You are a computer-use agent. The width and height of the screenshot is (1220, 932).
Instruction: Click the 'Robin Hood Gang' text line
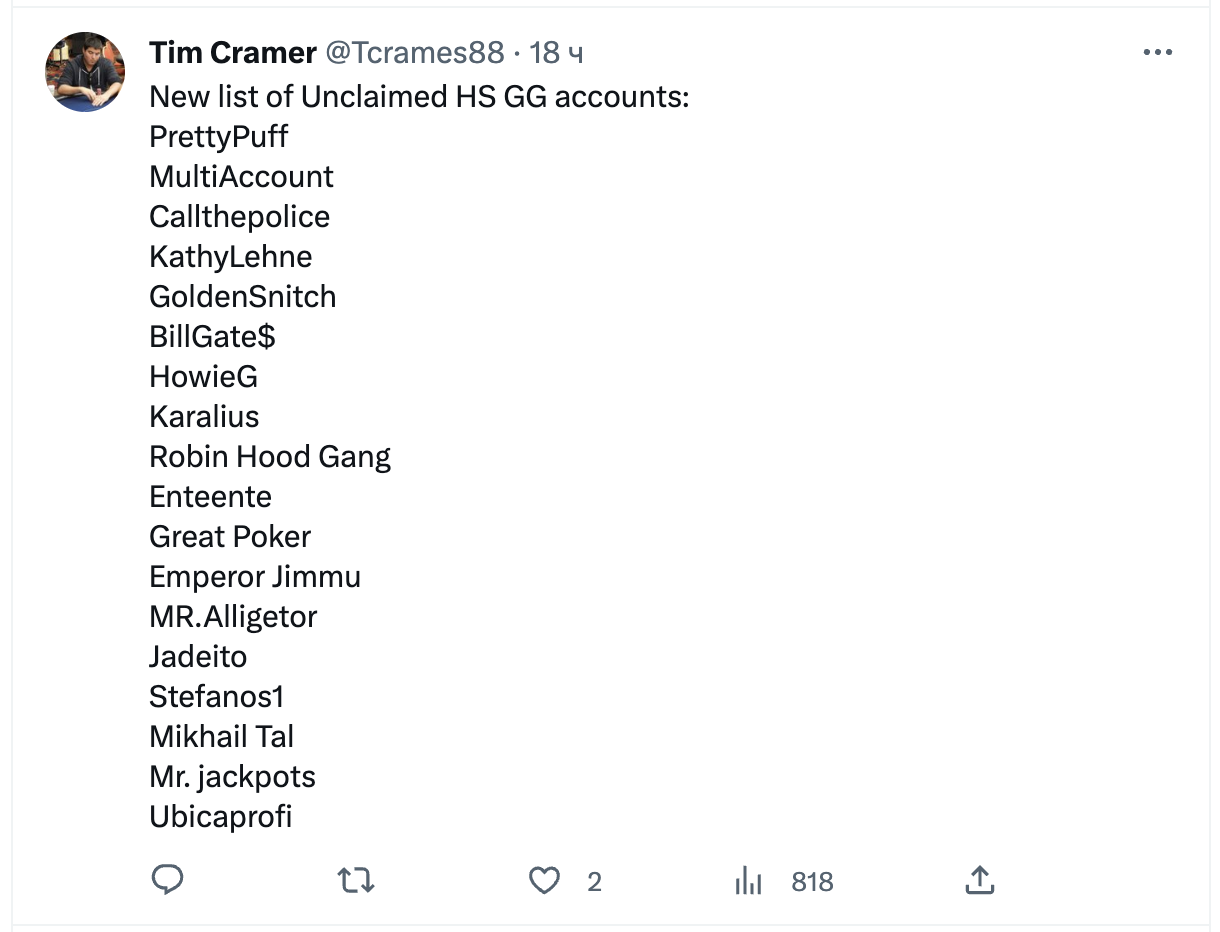[270, 457]
